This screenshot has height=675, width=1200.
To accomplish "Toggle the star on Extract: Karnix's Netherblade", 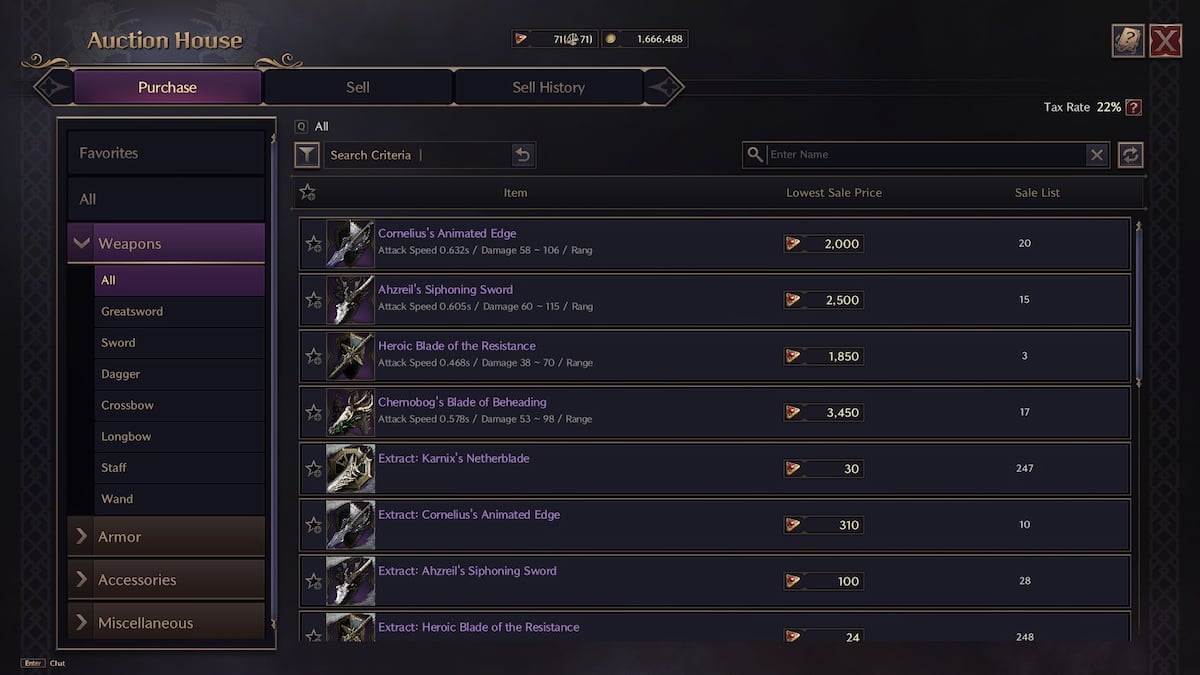I will pyautogui.click(x=314, y=468).
